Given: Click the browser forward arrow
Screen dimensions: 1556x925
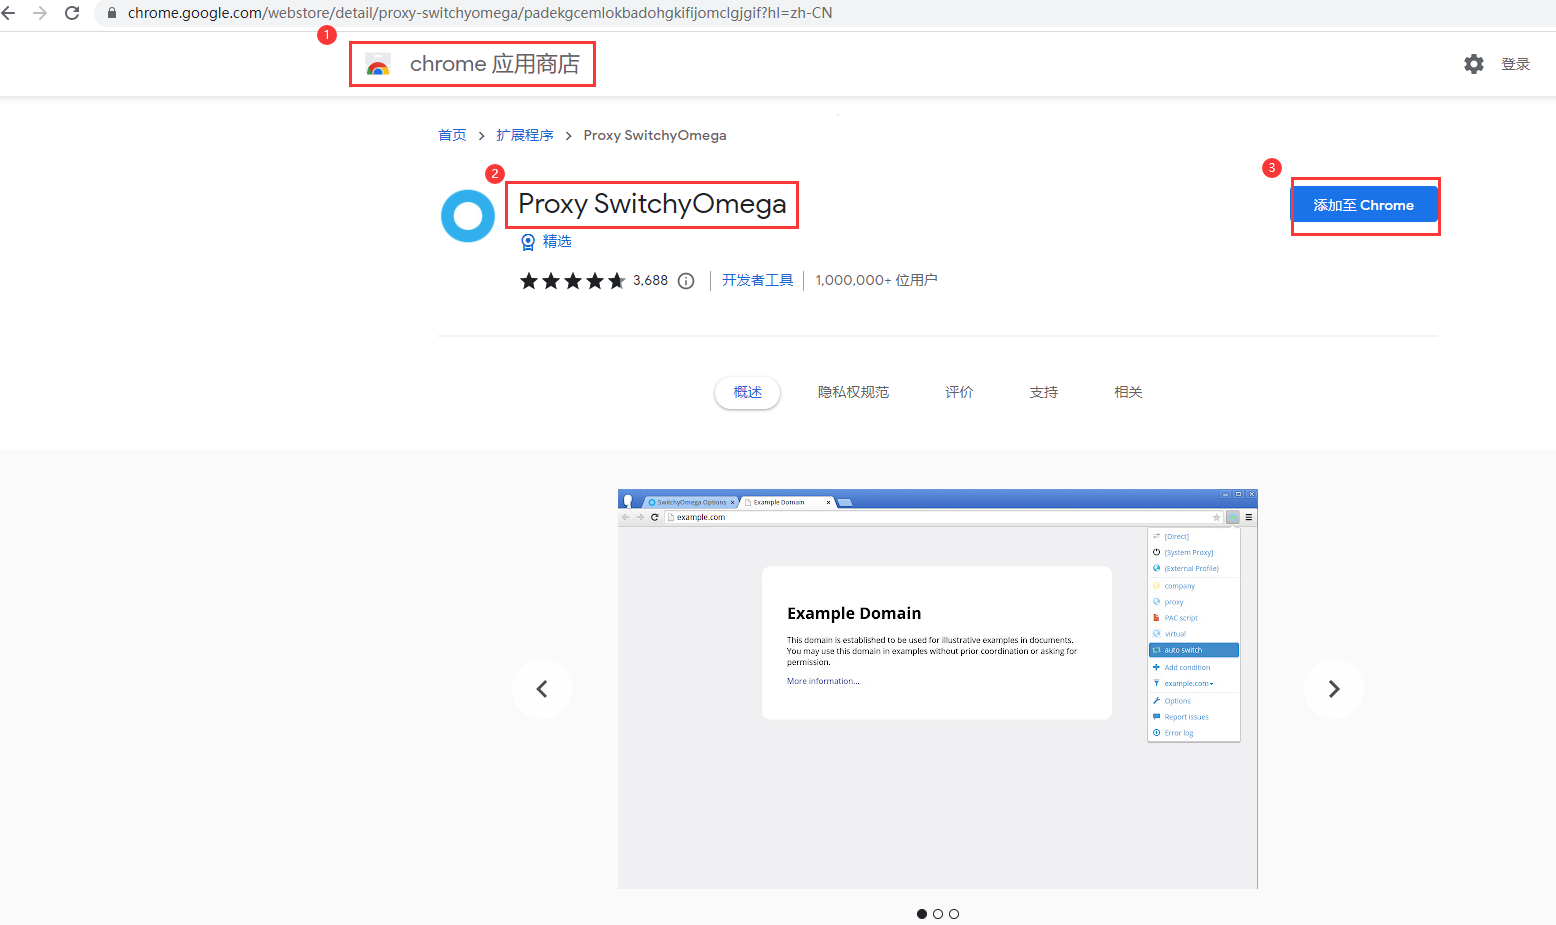Looking at the screenshot, I should coord(40,13).
